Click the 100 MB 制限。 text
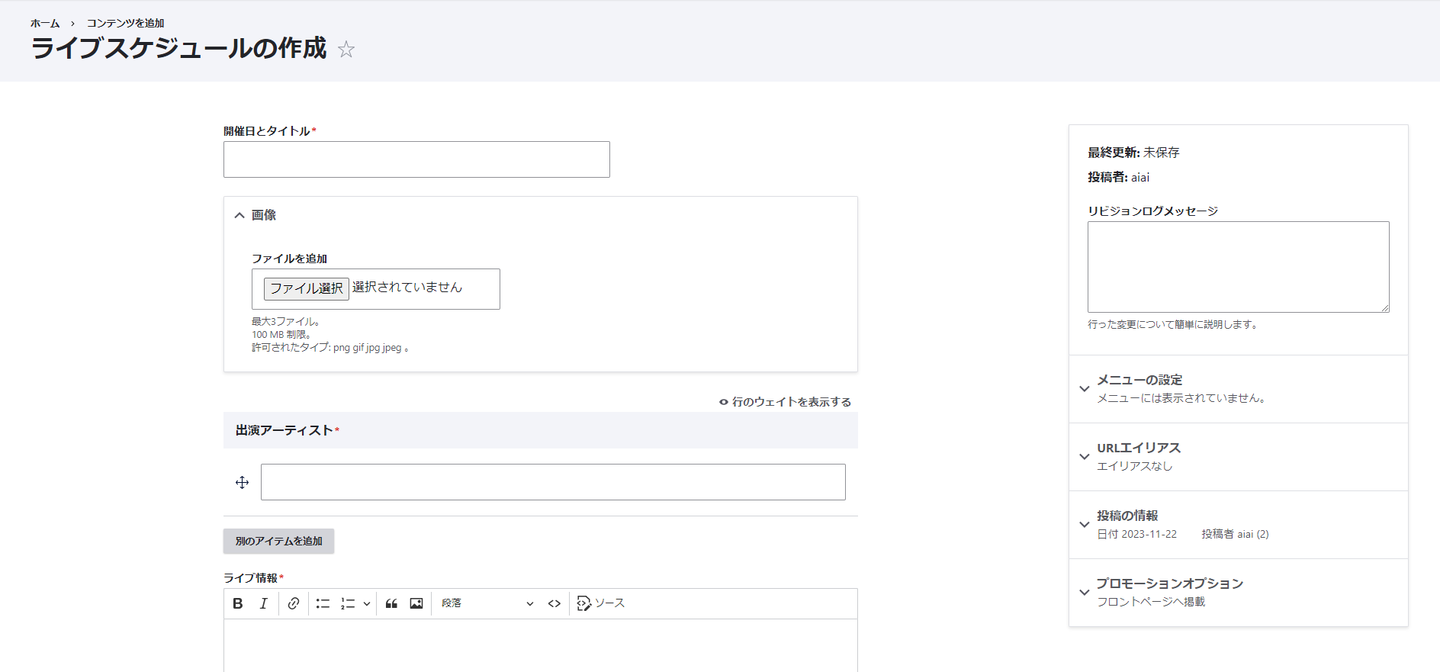1440x672 pixels. click(282, 335)
